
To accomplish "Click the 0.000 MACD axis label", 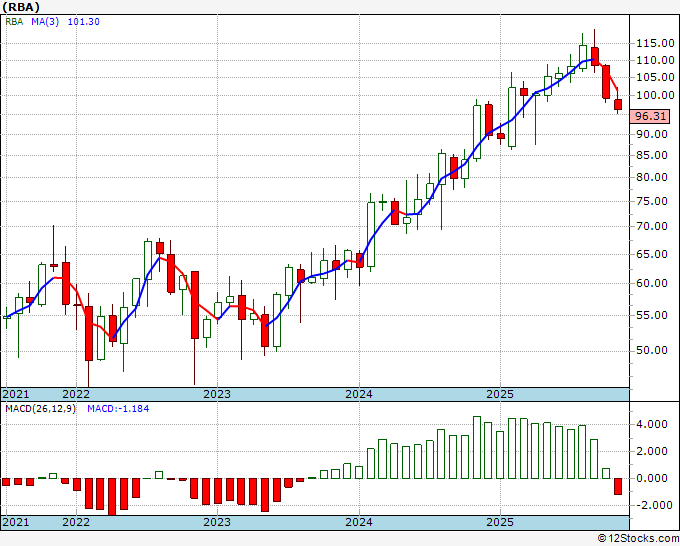I will [652, 478].
